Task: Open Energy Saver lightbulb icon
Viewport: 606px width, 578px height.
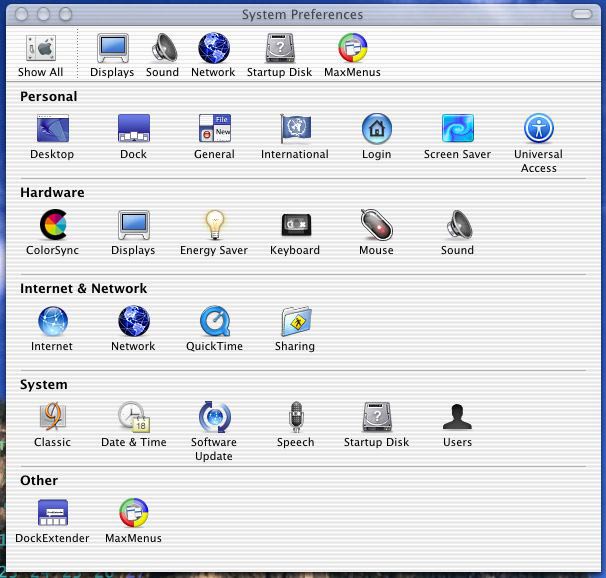Action: (215, 224)
